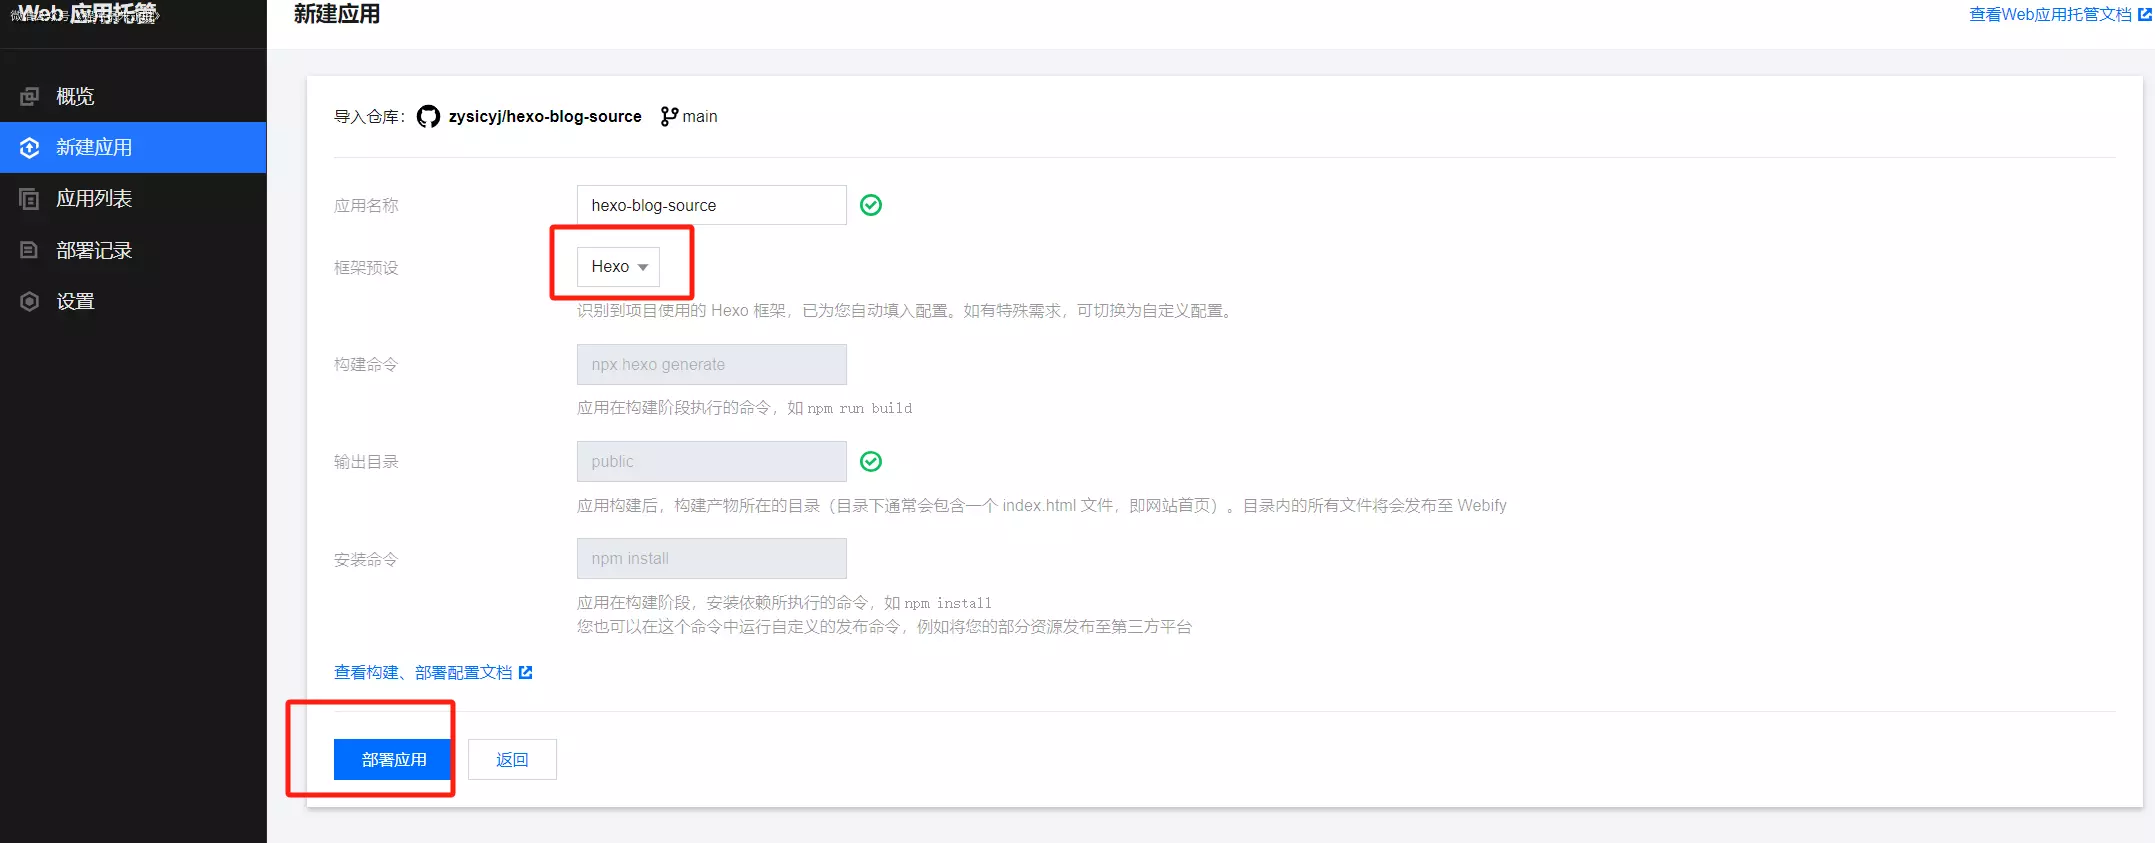The width and height of the screenshot is (2155, 843).
Task: Open the Hexo framework preset dropdown
Action: click(618, 267)
